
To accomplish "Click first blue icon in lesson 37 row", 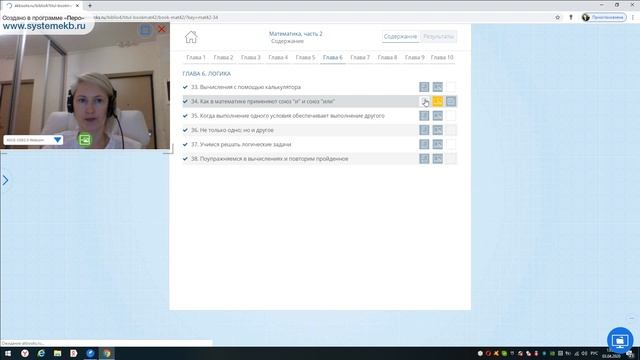I will 424,144.
